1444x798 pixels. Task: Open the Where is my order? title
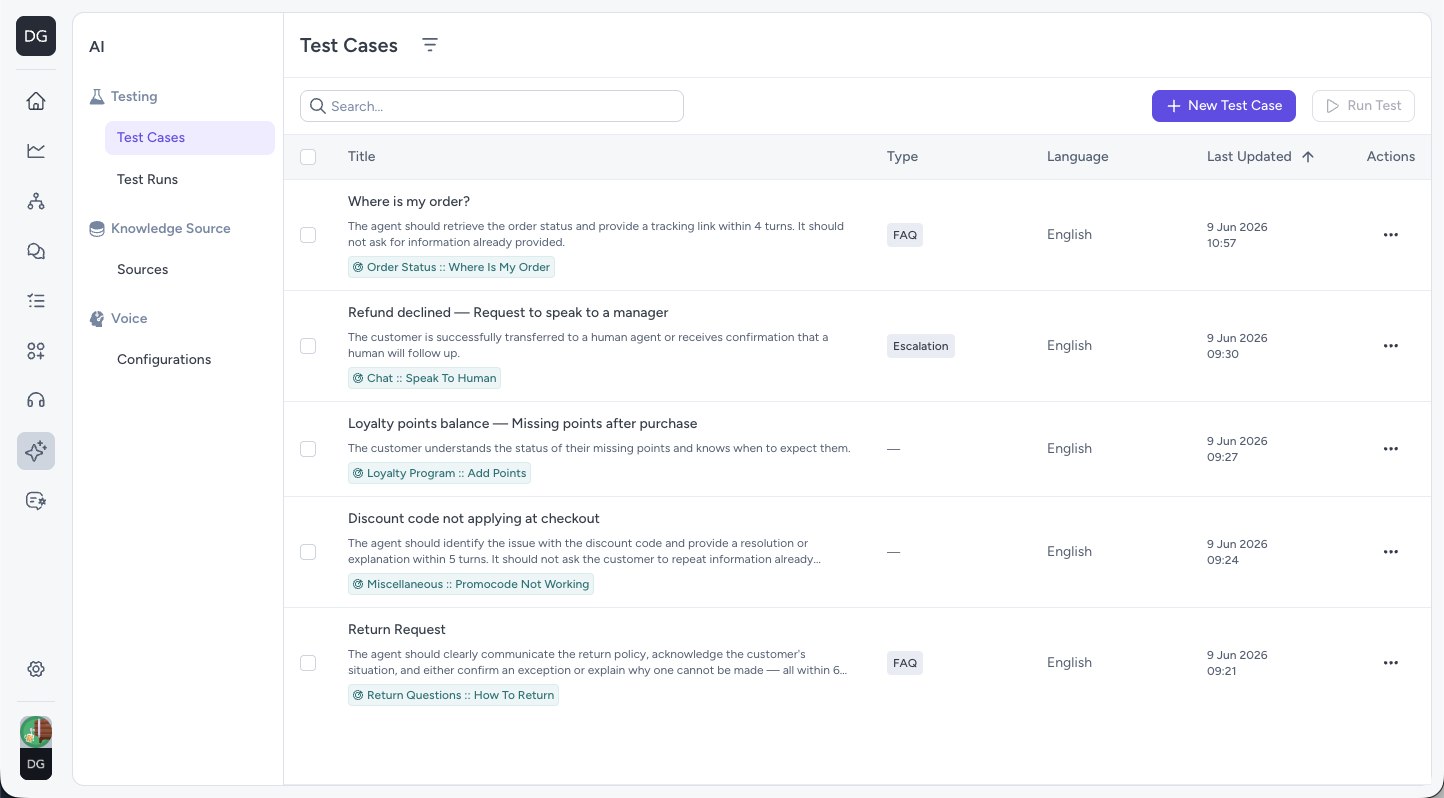409,202
